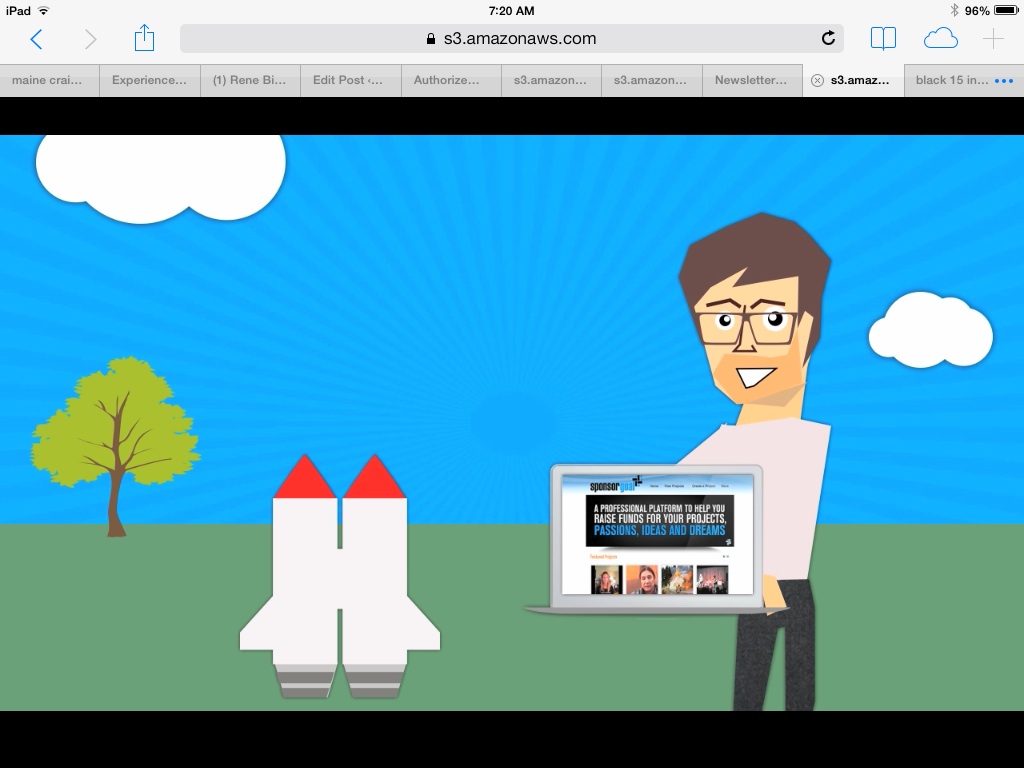
Task: Click the battery indicator in status bar
Action: click(x=1005, y=10)
